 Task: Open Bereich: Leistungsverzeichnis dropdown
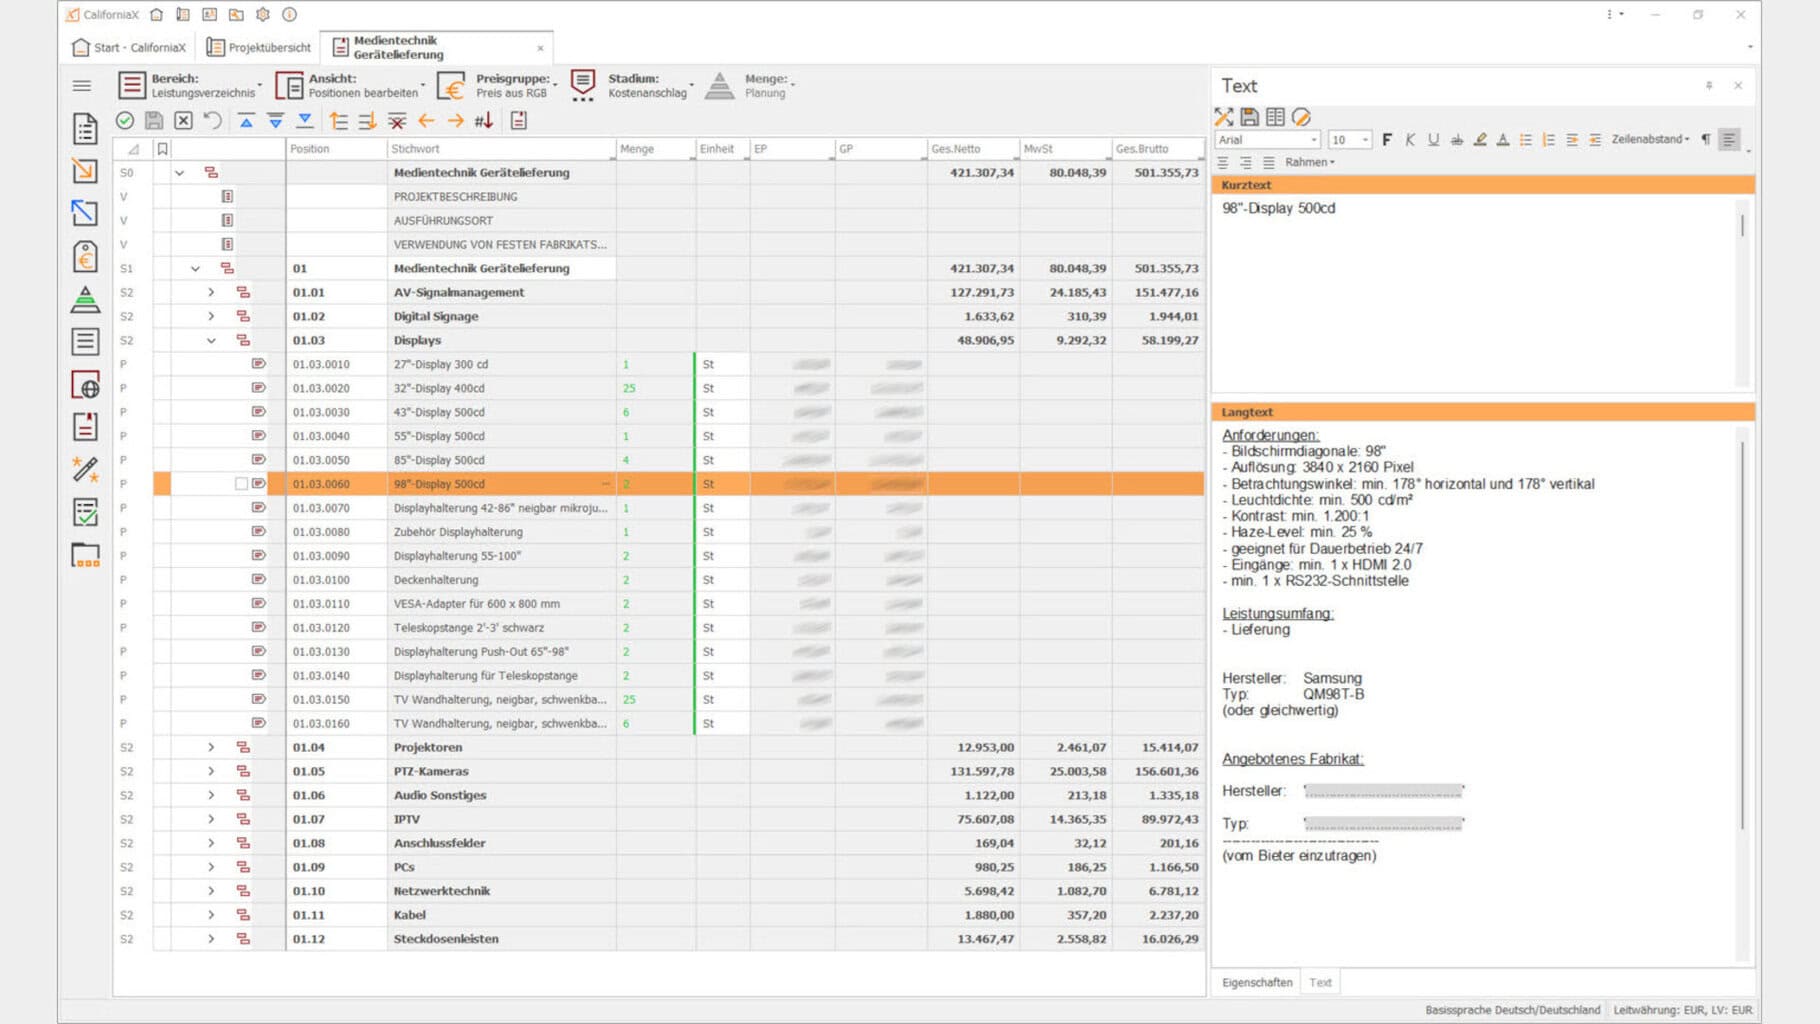[x=190, y=86]
